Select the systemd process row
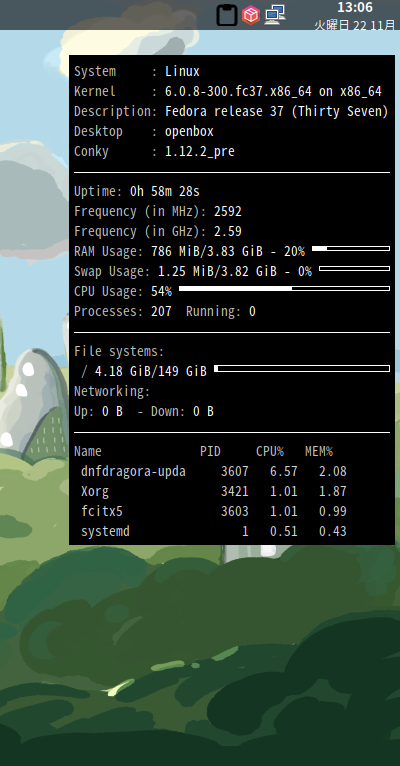This screenshot has height=766, width=400. (214, 532)
